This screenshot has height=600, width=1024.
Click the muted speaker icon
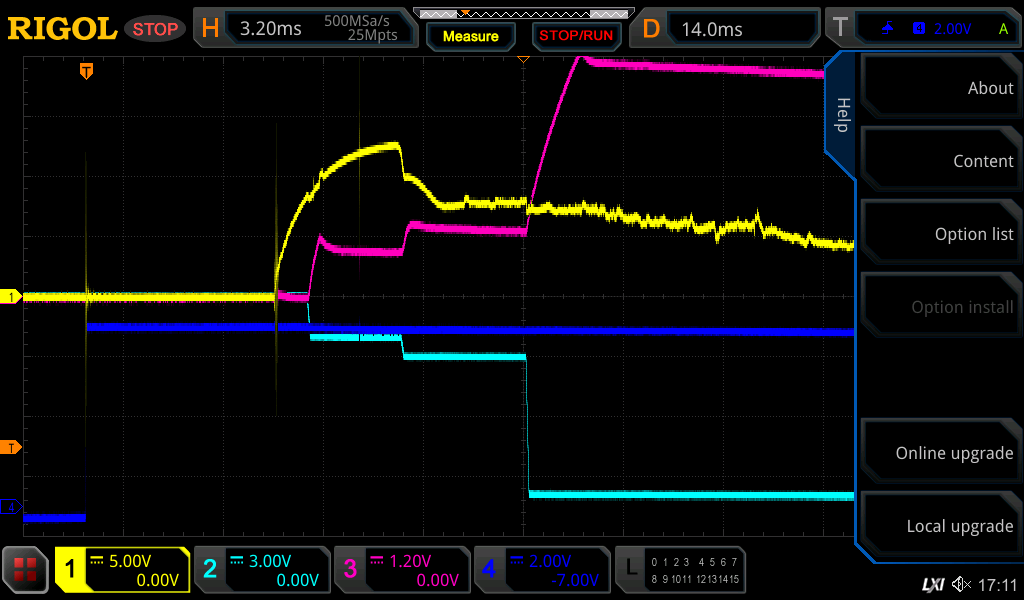click(x=961, y=584)
